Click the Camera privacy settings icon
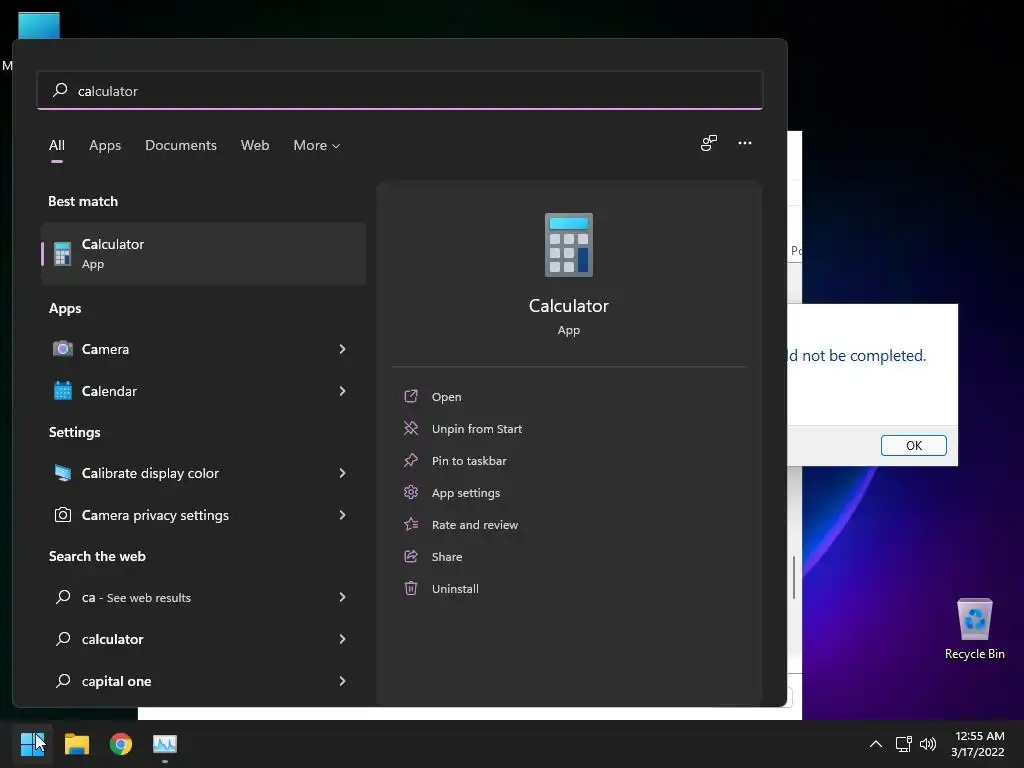1024x768 pixels. pos(63,515)
